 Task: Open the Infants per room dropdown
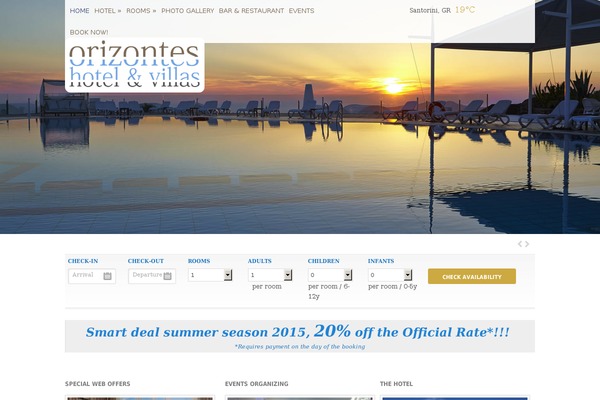click(x=390, y=275)
